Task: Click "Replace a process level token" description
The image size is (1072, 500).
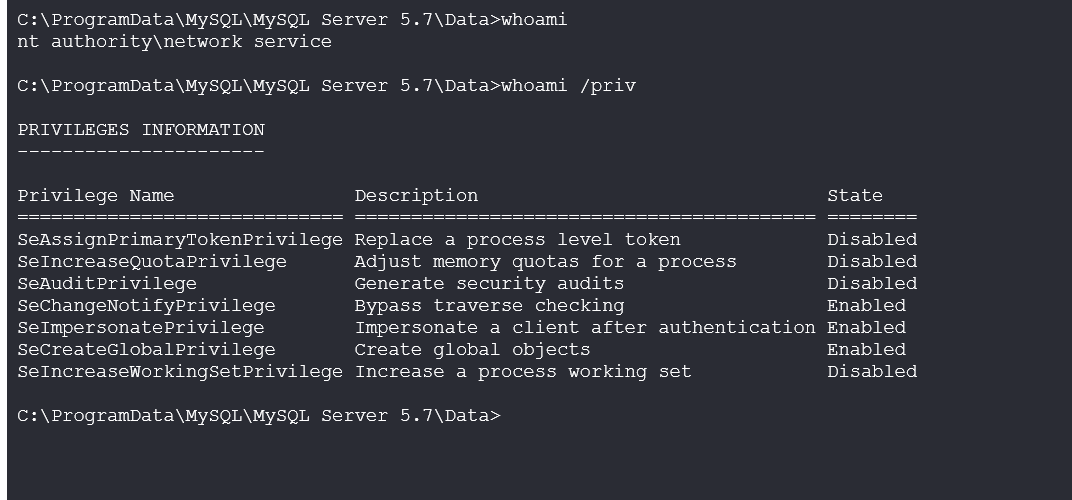Action: (517, 240)
